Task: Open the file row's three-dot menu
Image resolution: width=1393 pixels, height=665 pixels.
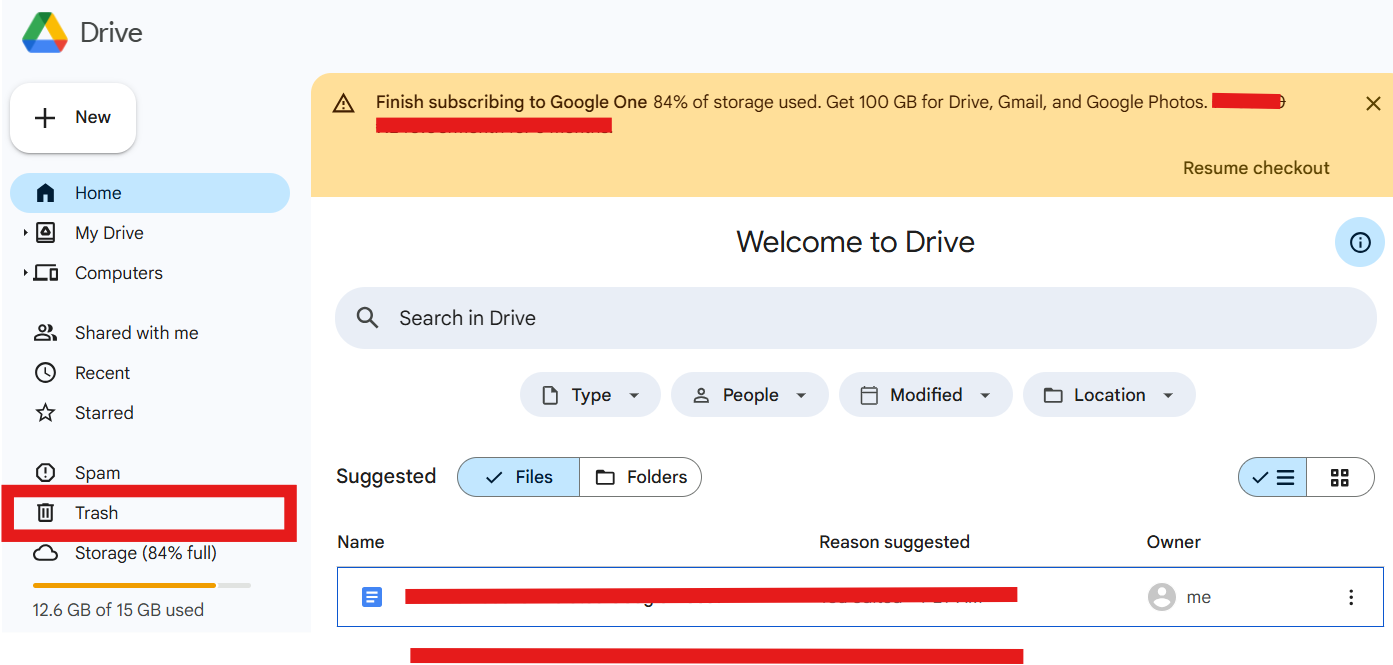Action: pyautogui.click(x=1351, y=597)
